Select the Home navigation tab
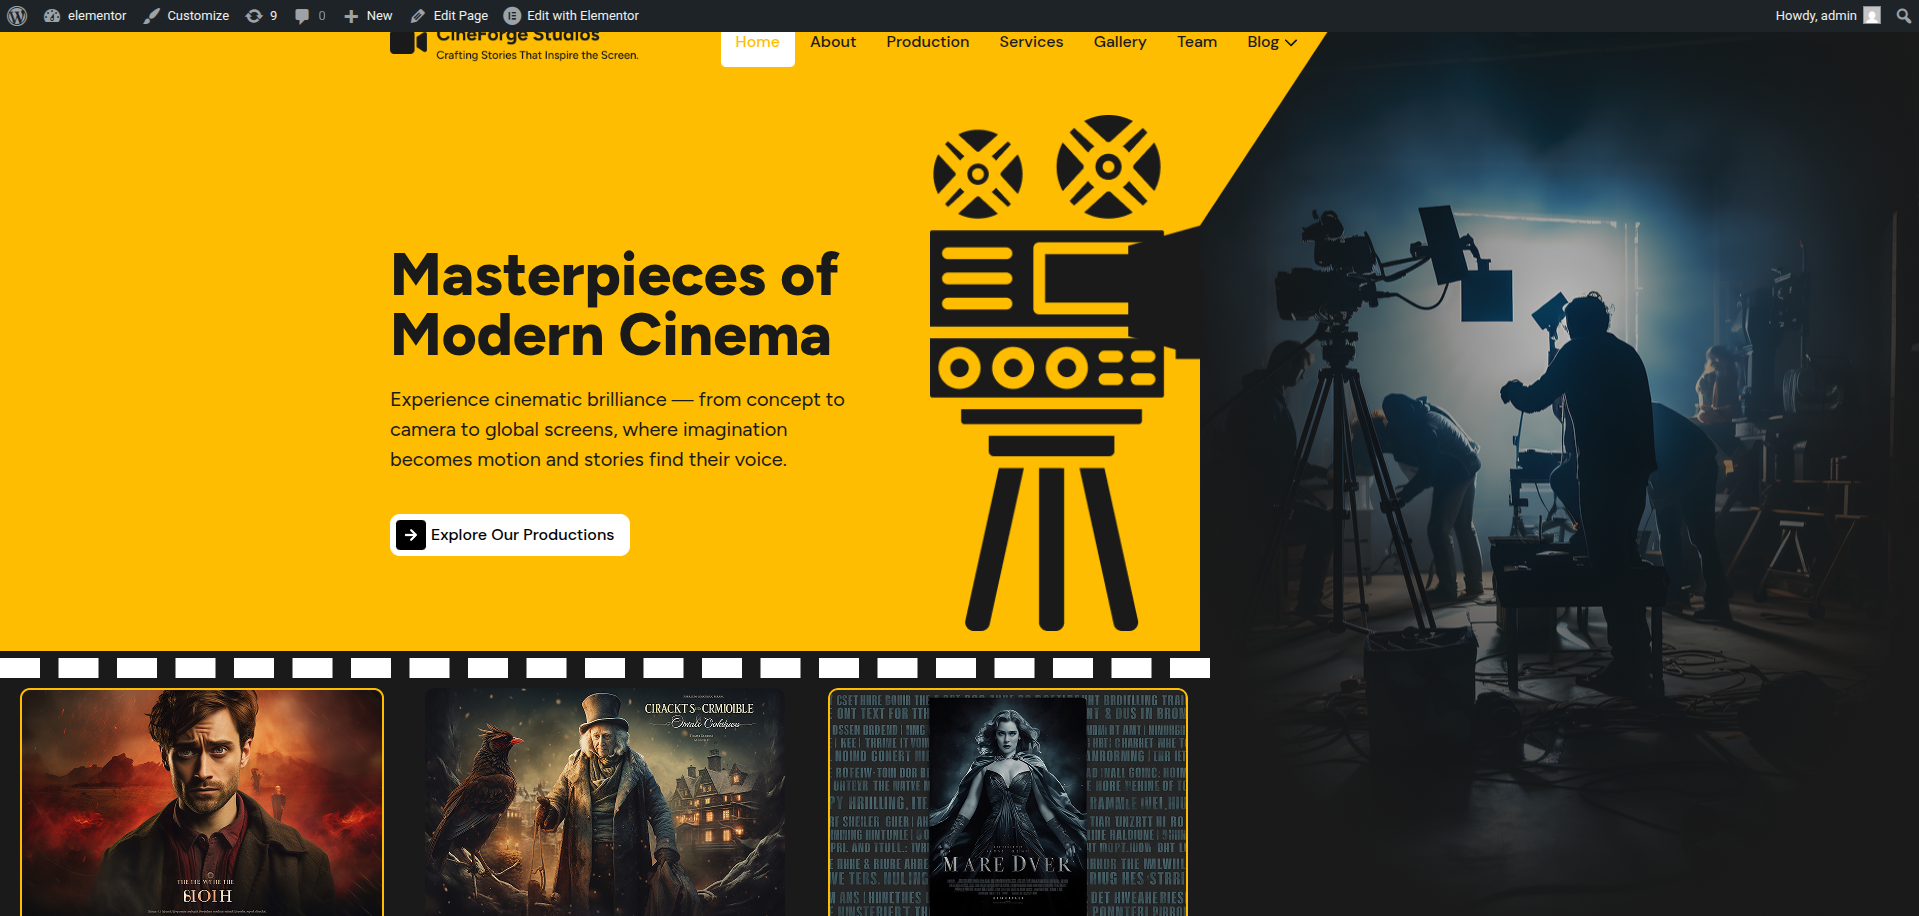This screenshot has width=1919, height=916. (x=757, y=43)
